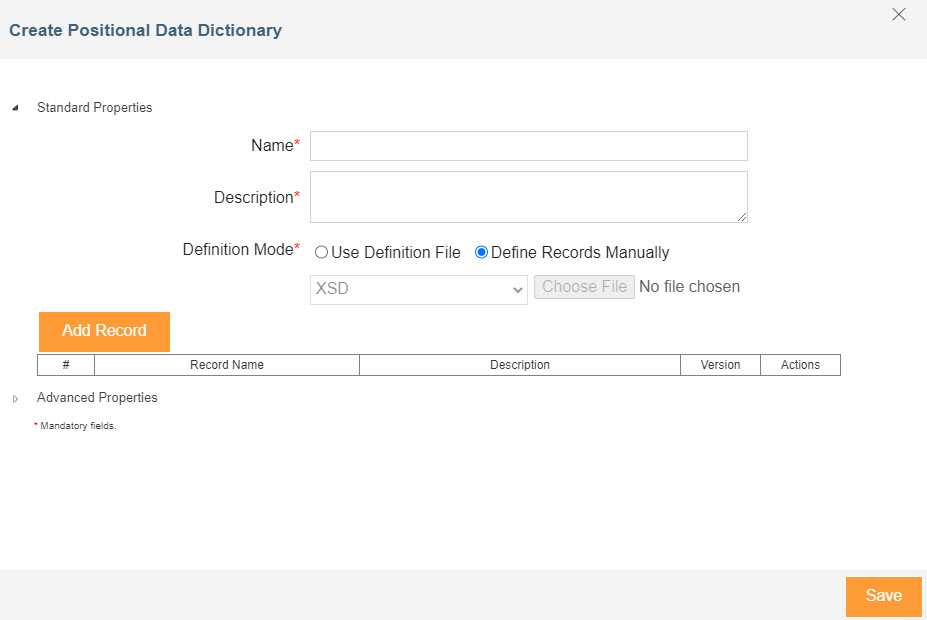
Task: Click the Description table column header
Action: (519, 365)
